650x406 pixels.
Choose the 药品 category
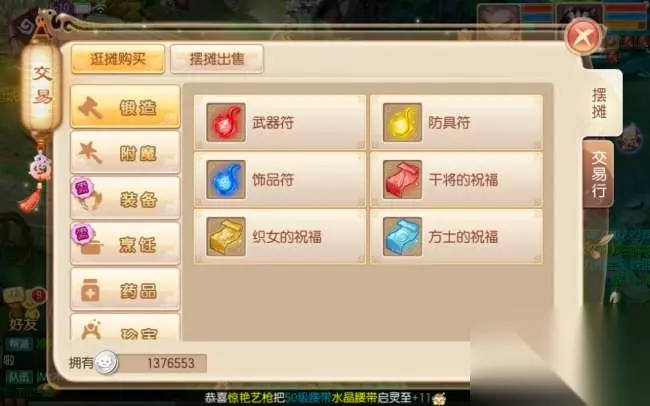click(x=126, y=289)
